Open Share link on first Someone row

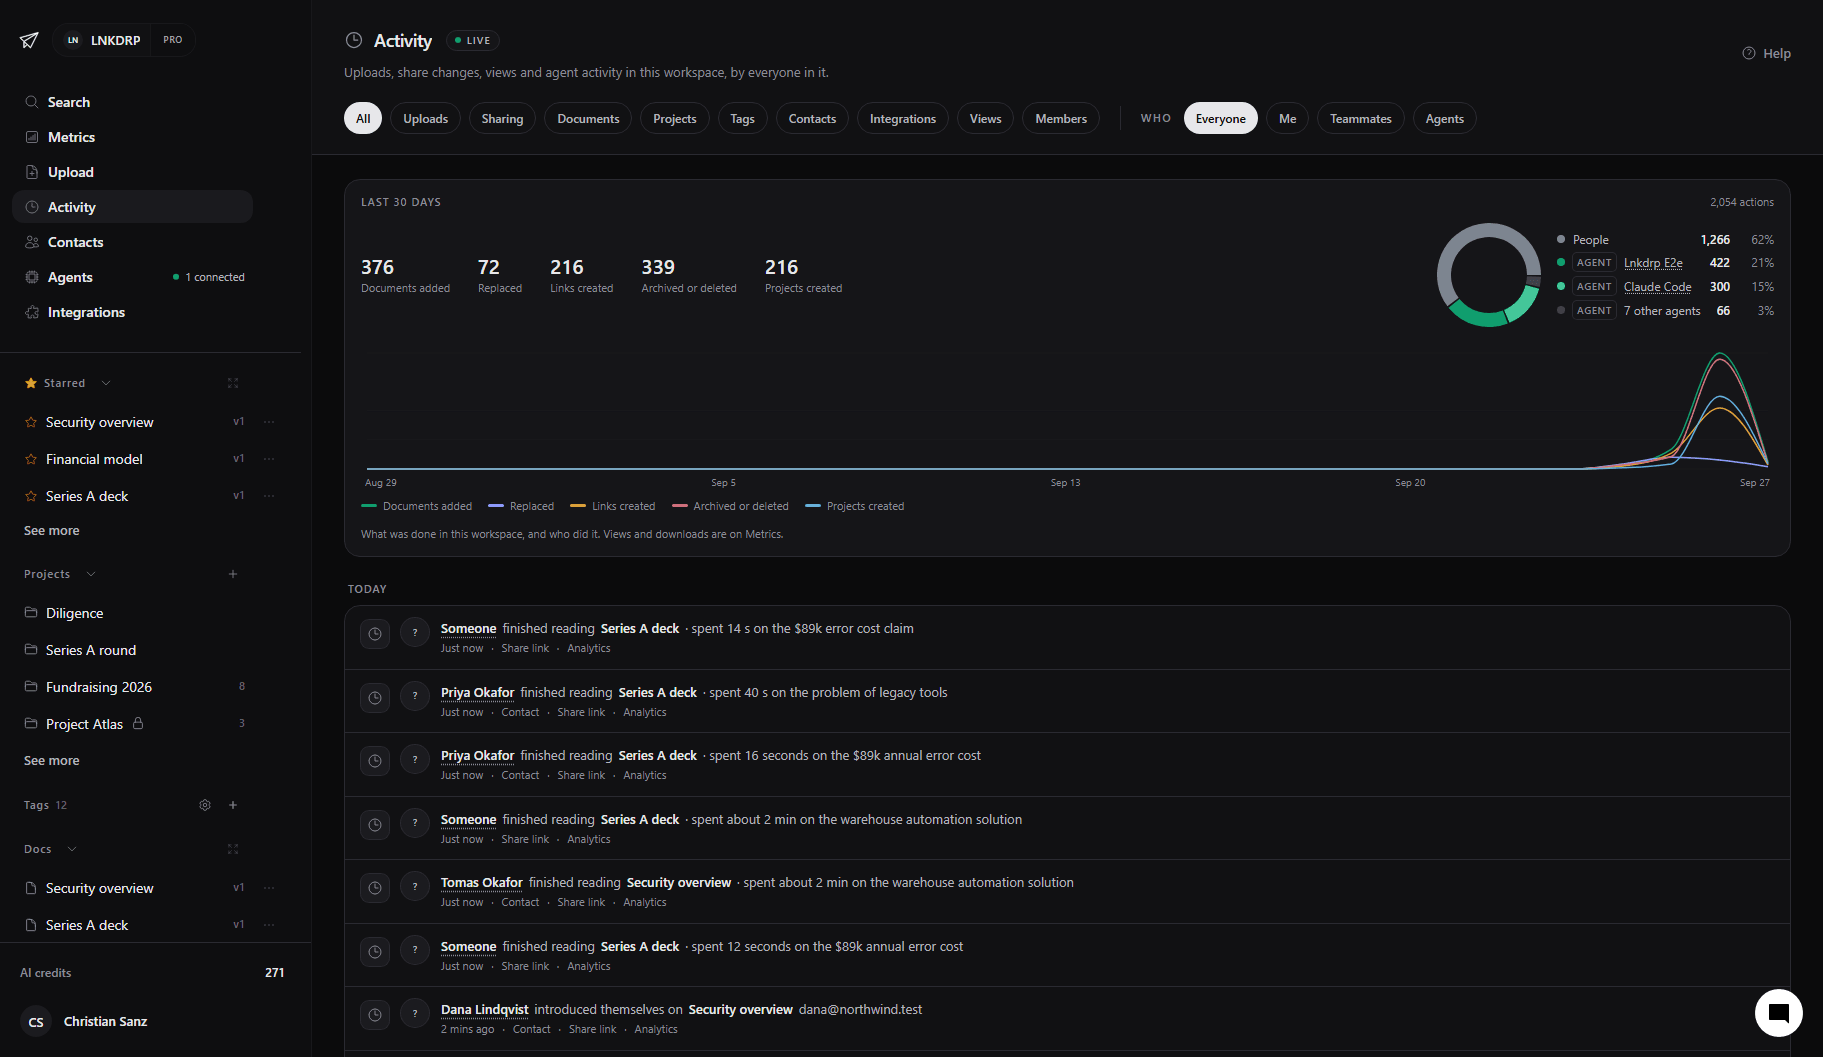[x=525, y=648]
